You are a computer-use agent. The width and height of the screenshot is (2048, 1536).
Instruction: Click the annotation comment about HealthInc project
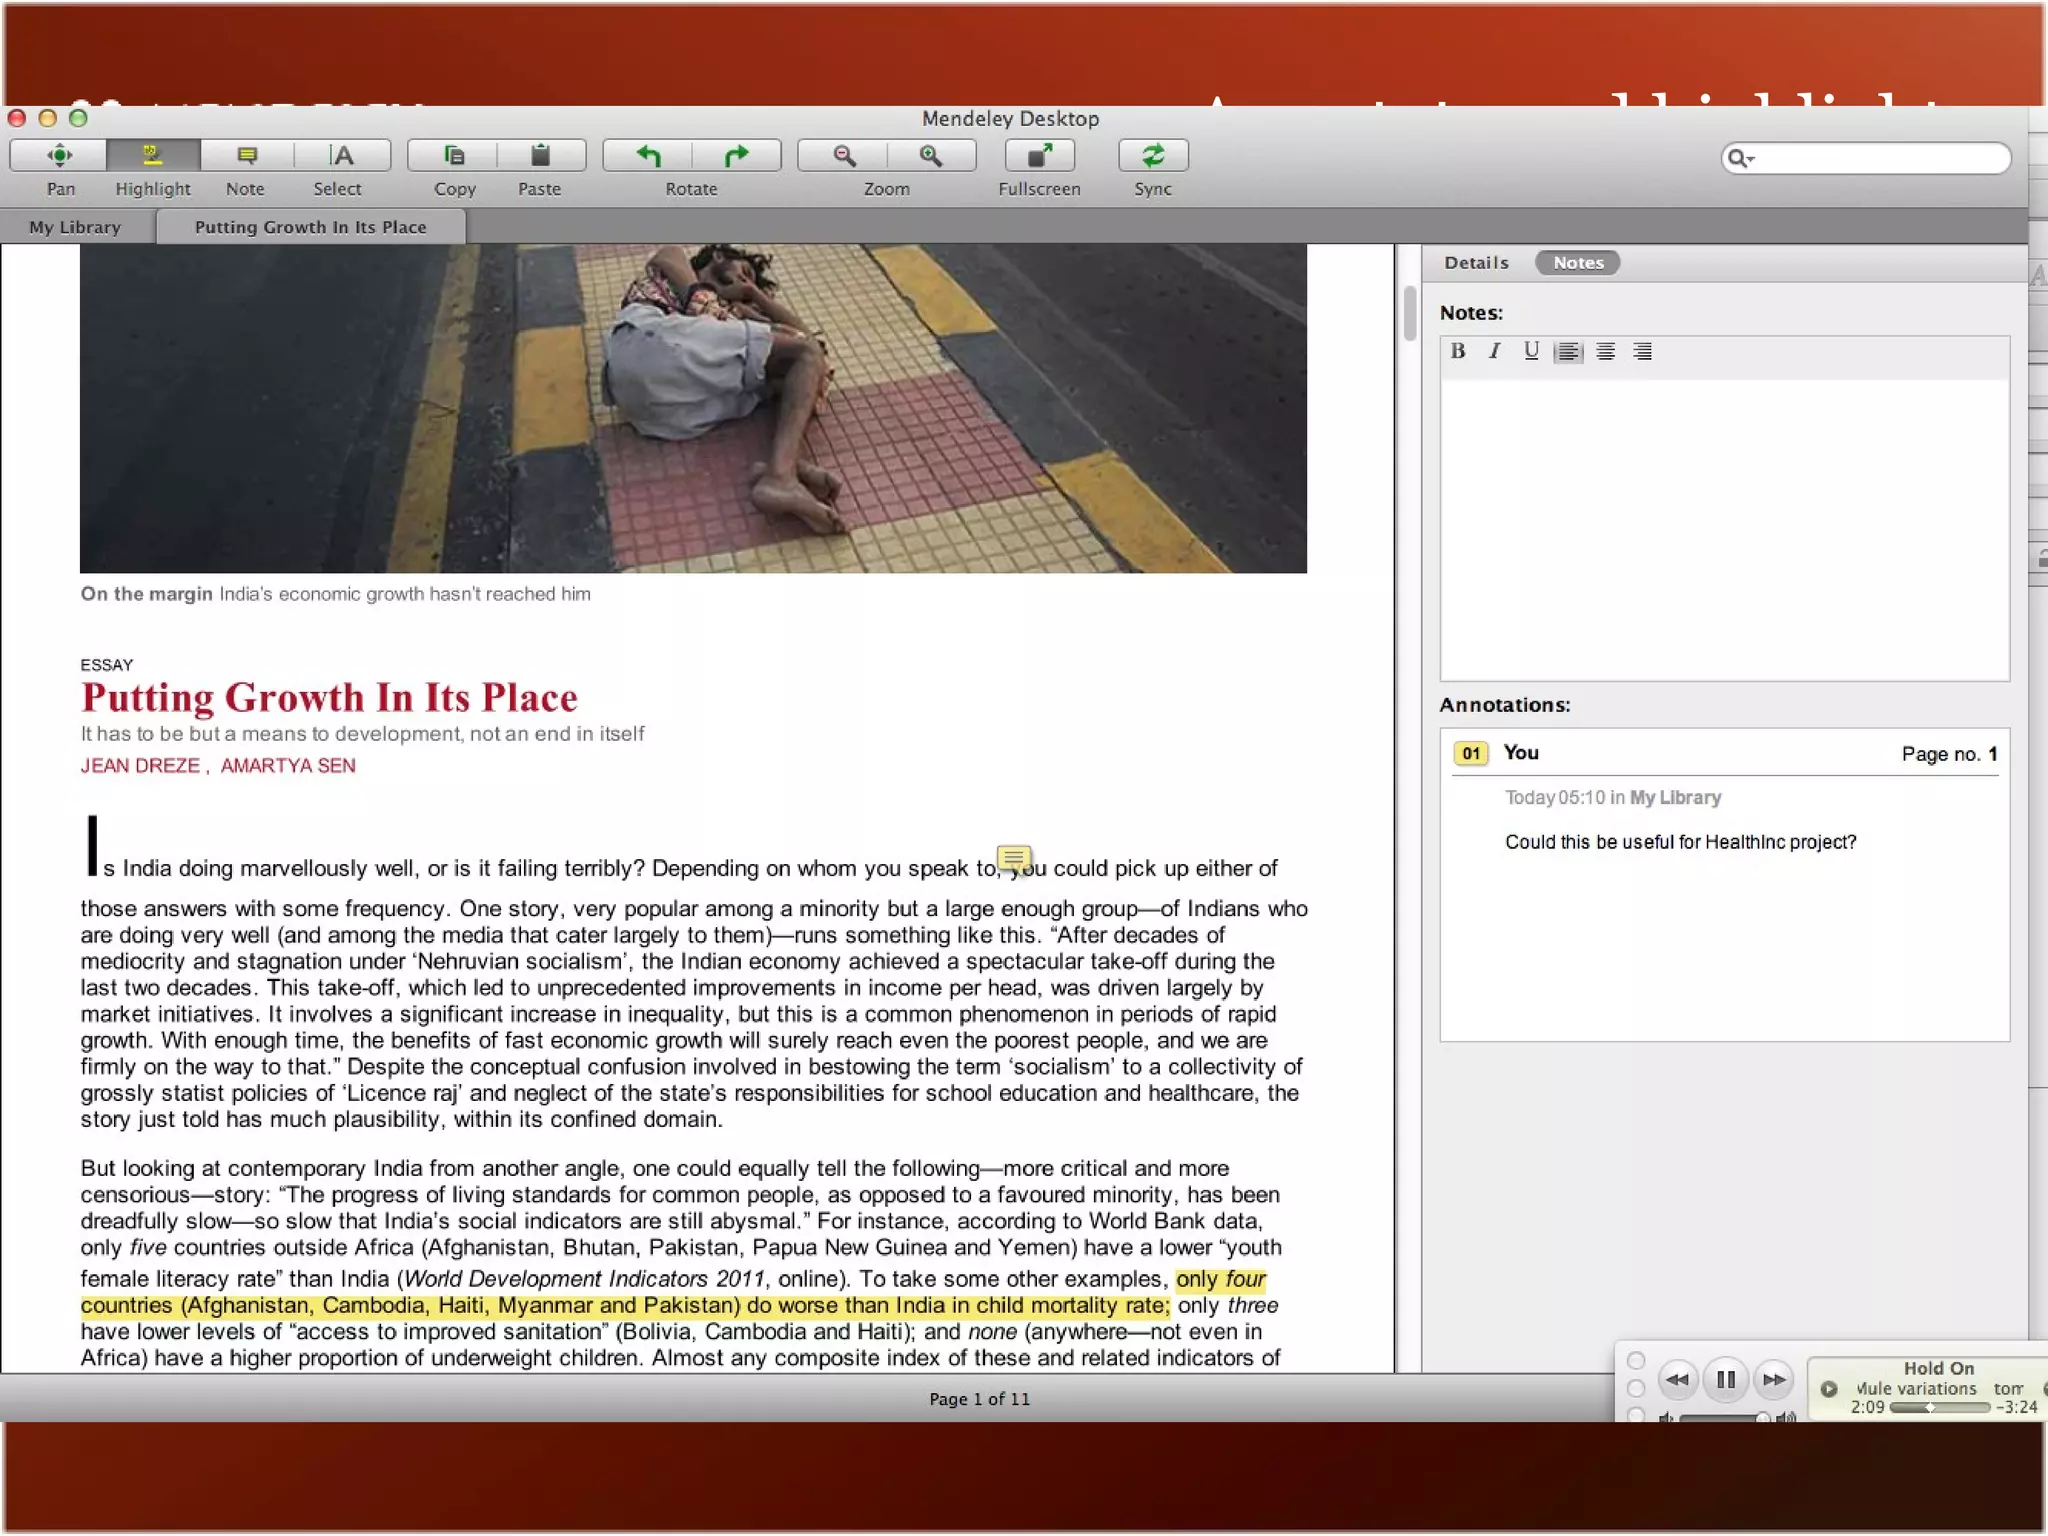pos(1680,842)
